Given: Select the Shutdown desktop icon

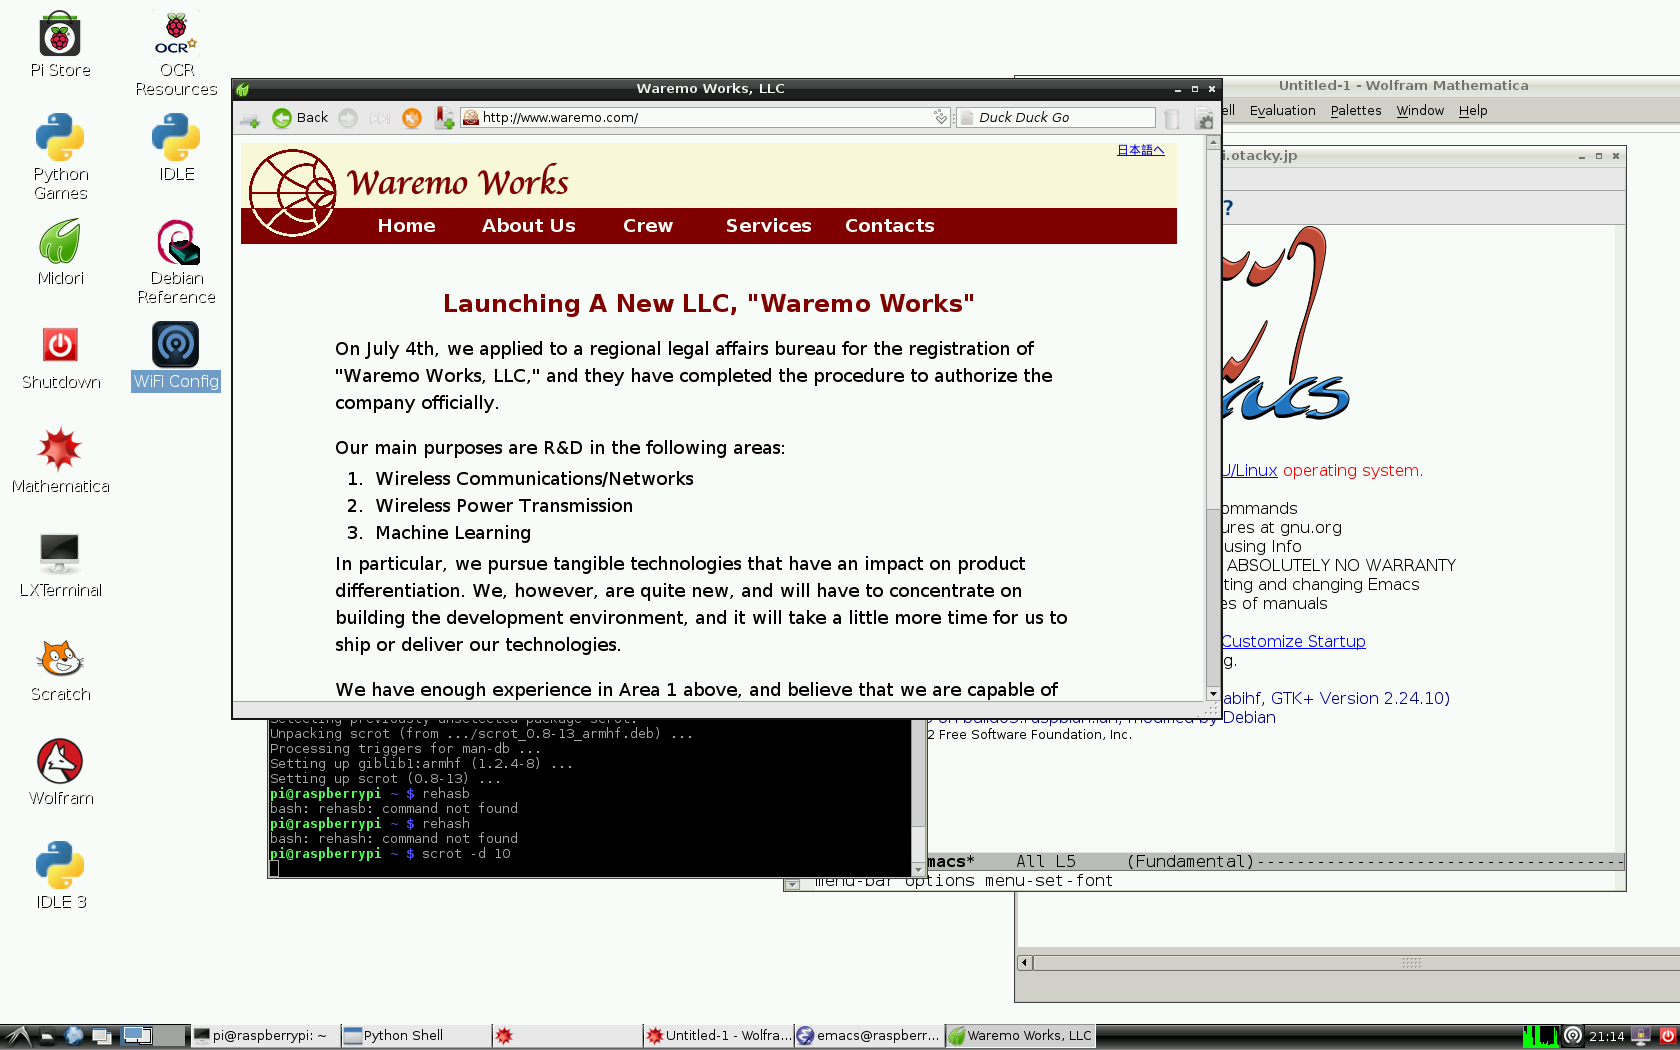Looking at the screenshot, I should tap(60, 357).
